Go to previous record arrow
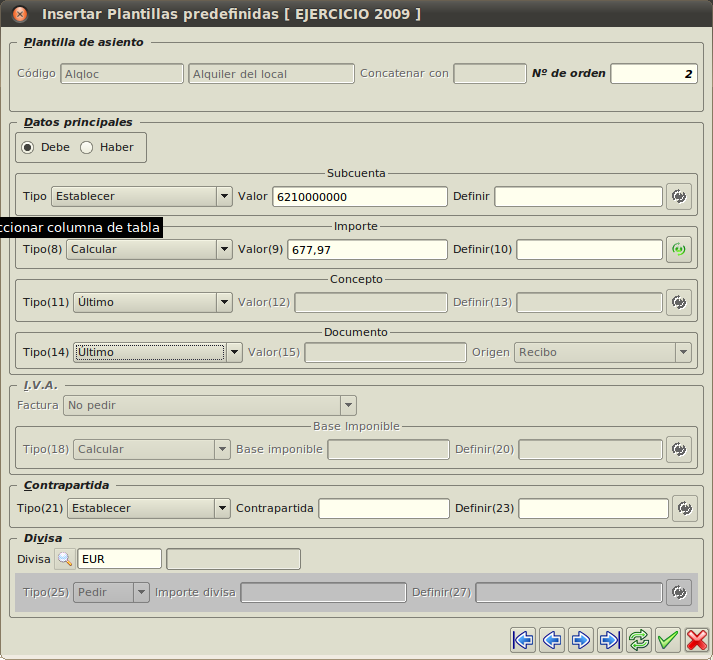 [x=552, y=640]
